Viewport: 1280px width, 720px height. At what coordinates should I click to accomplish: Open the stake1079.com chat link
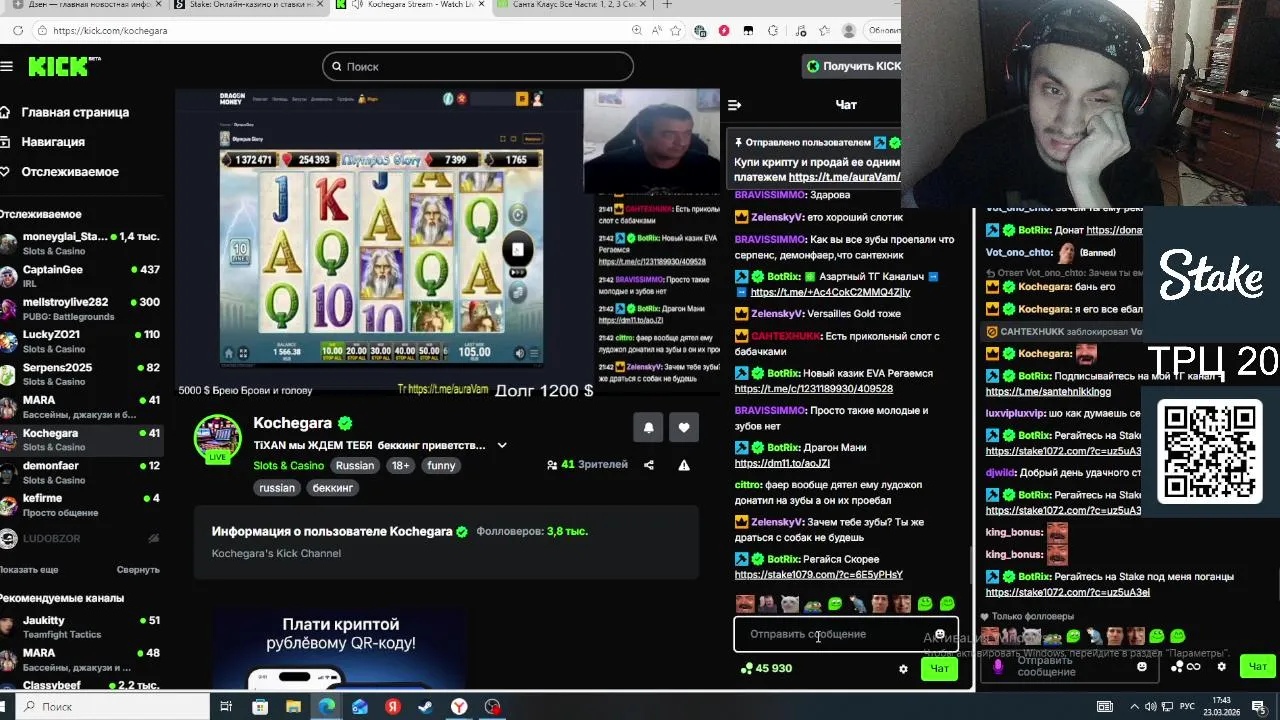point(818,575)
